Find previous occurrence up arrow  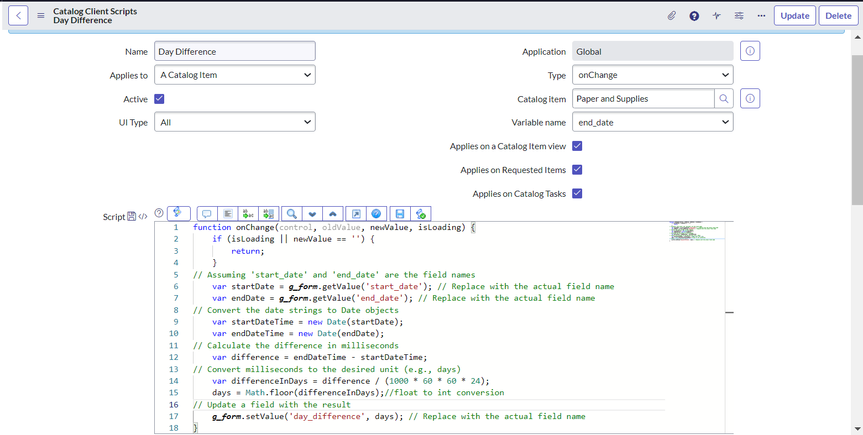tap(332, 214)
